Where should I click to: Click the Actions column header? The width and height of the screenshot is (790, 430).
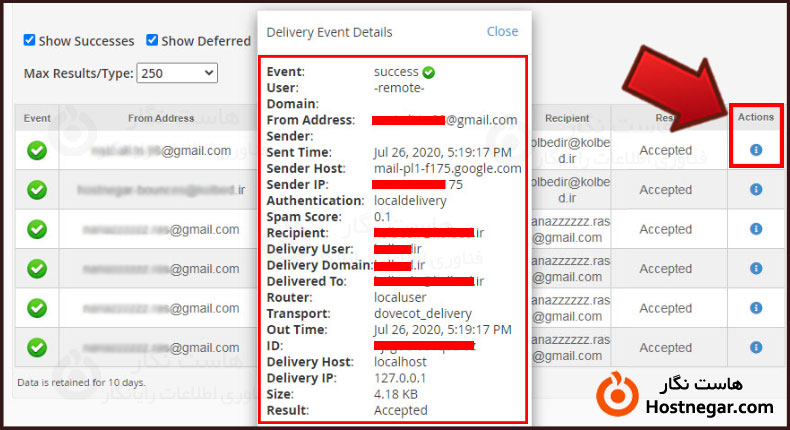(756, 117)
